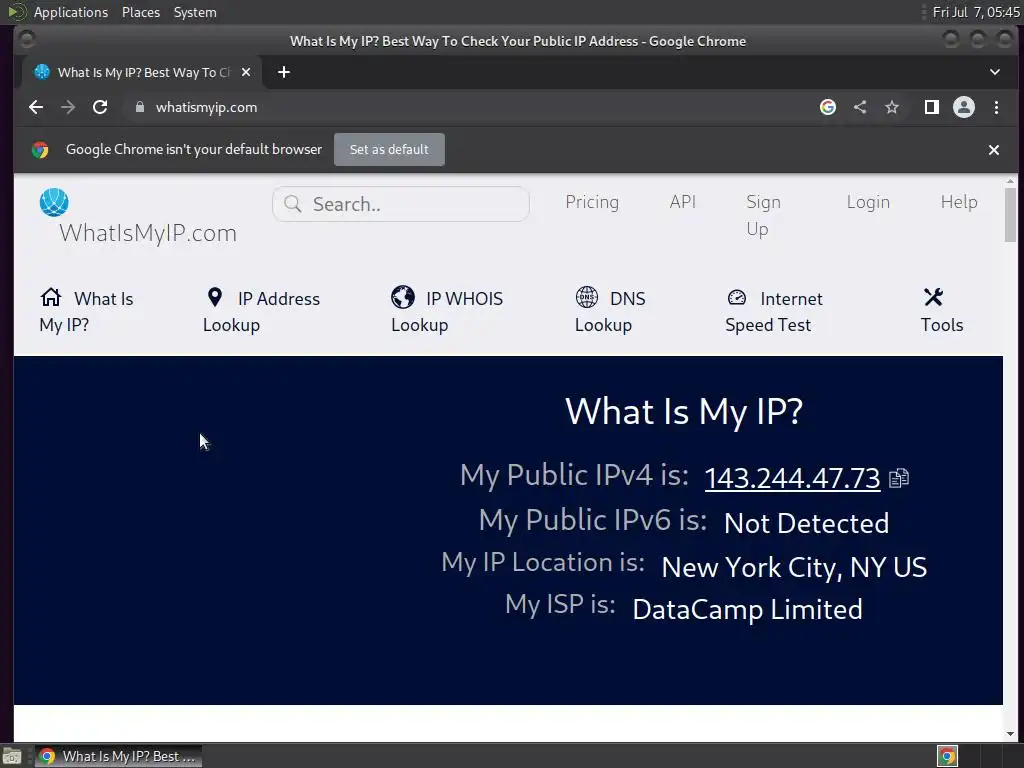The height and width of the screenshot is (768, 1024).
Task: Click the wrench Tools icon
Action: coord(933,297)
